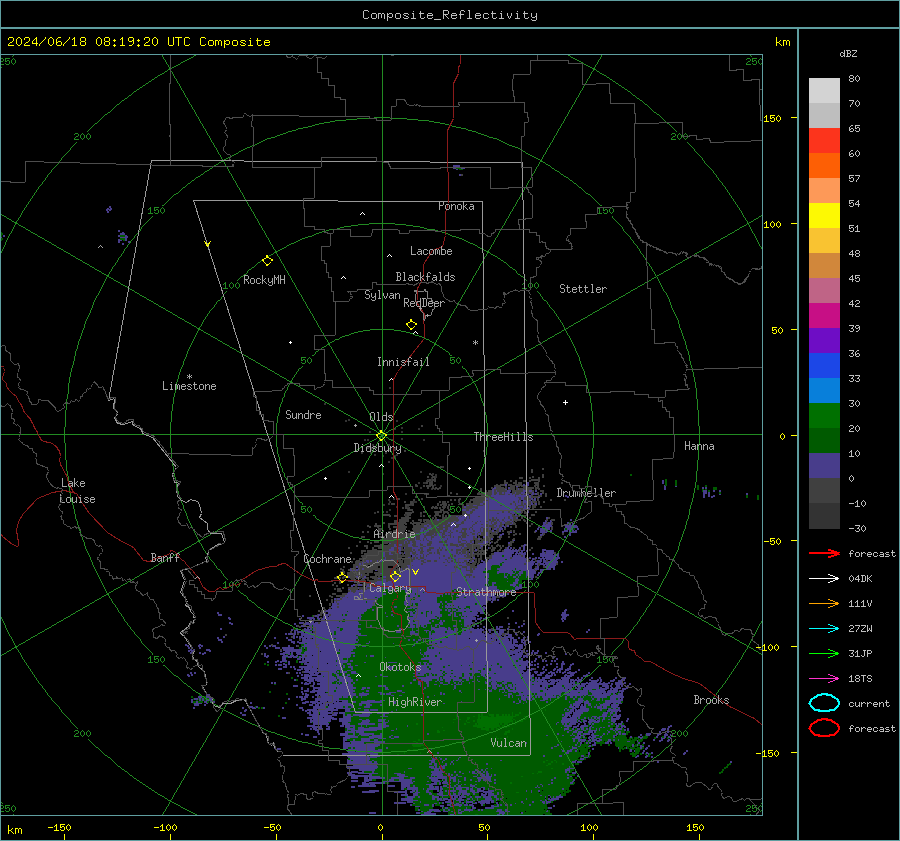Click the Innisfail city label
The width and height of the screenshot is (900, 841).
tap(403, 362)
